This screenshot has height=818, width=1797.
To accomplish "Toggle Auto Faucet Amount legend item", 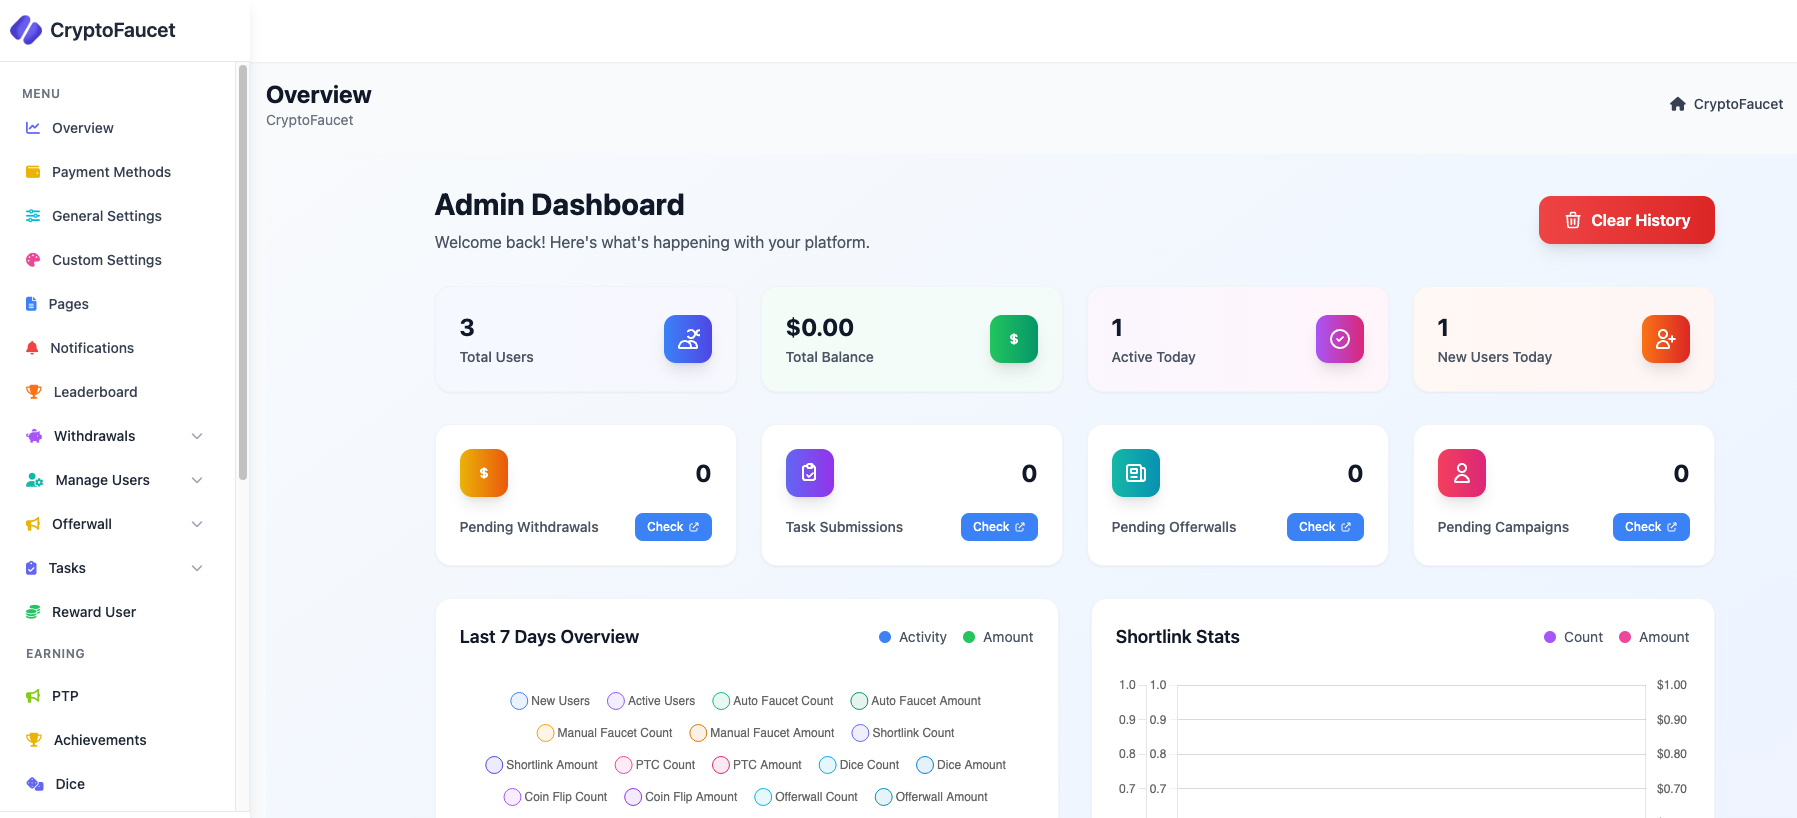I will 916,701.
